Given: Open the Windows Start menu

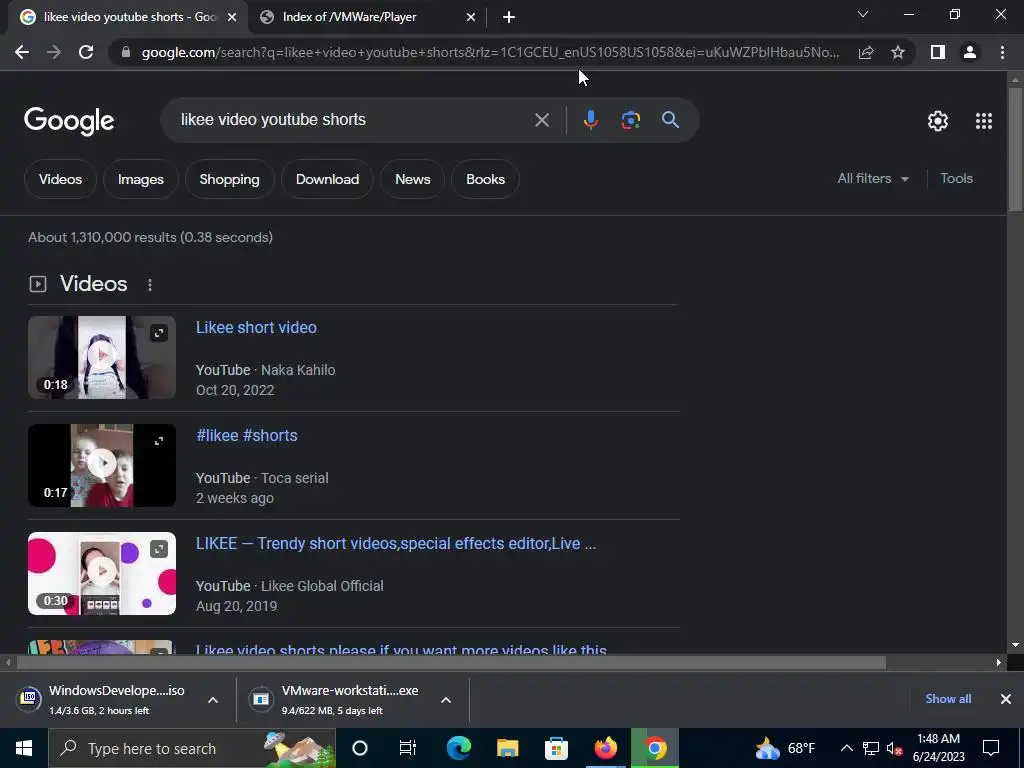Looking at the screenshot, I should point(24,748).
